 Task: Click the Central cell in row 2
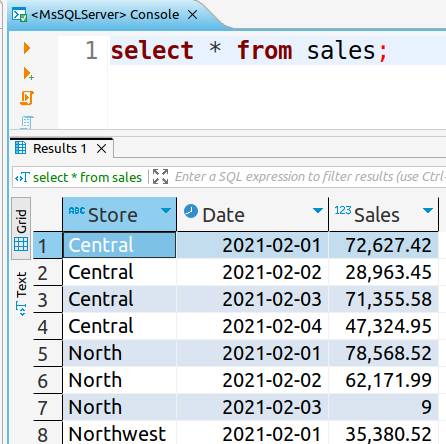(x=119, y=272)
